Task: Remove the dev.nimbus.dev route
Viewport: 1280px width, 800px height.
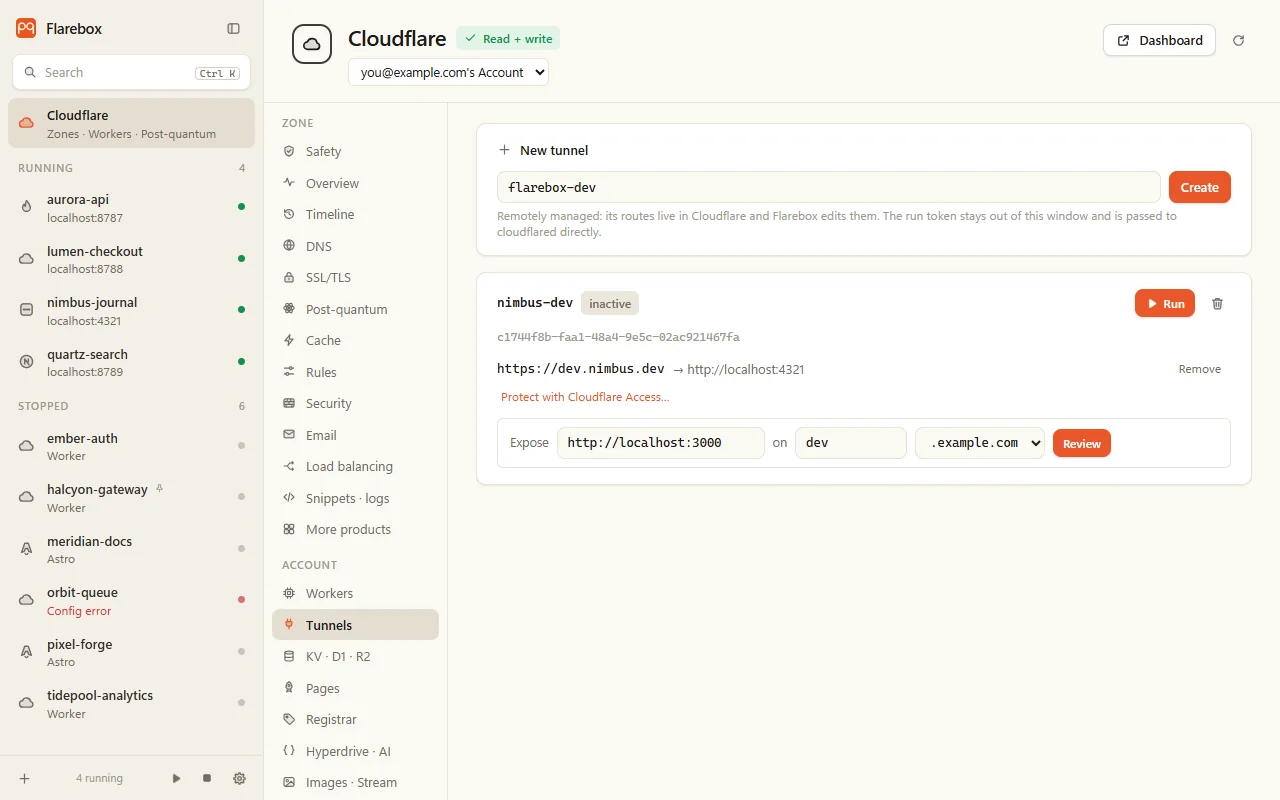Action: [x=1200, y=369]
